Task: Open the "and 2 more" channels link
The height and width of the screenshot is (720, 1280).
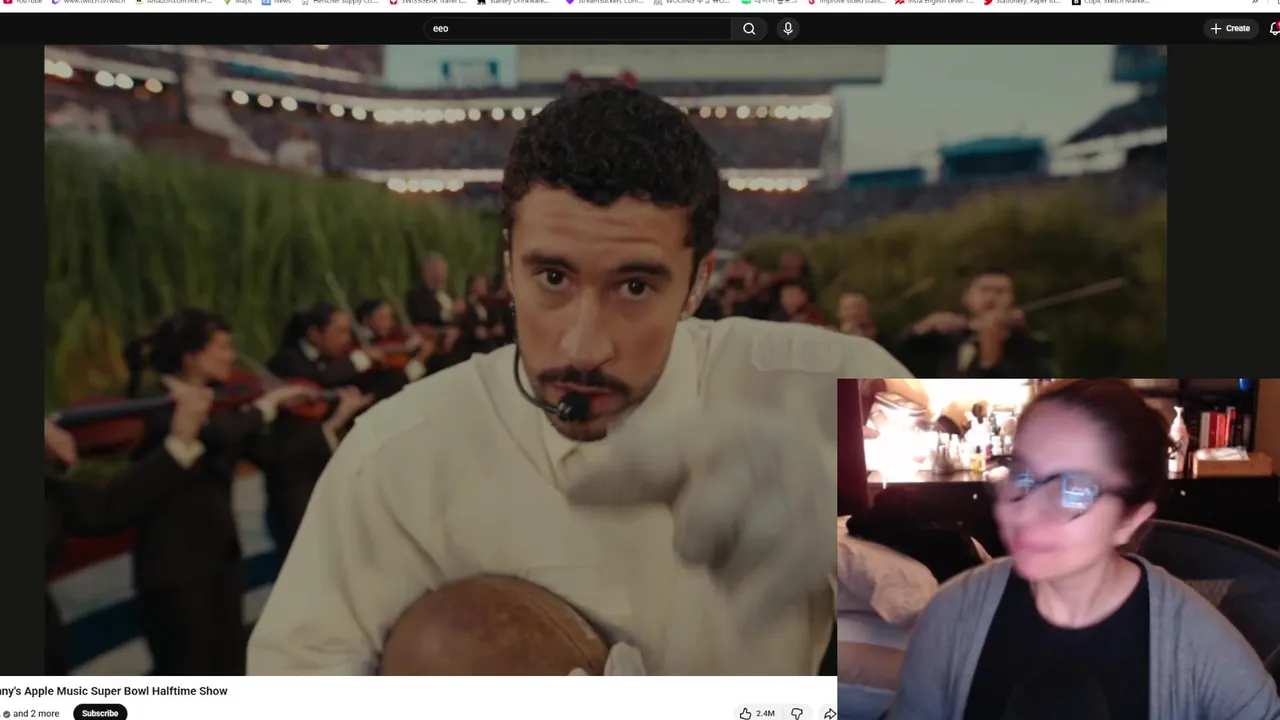Action: [x=35, y=713]
